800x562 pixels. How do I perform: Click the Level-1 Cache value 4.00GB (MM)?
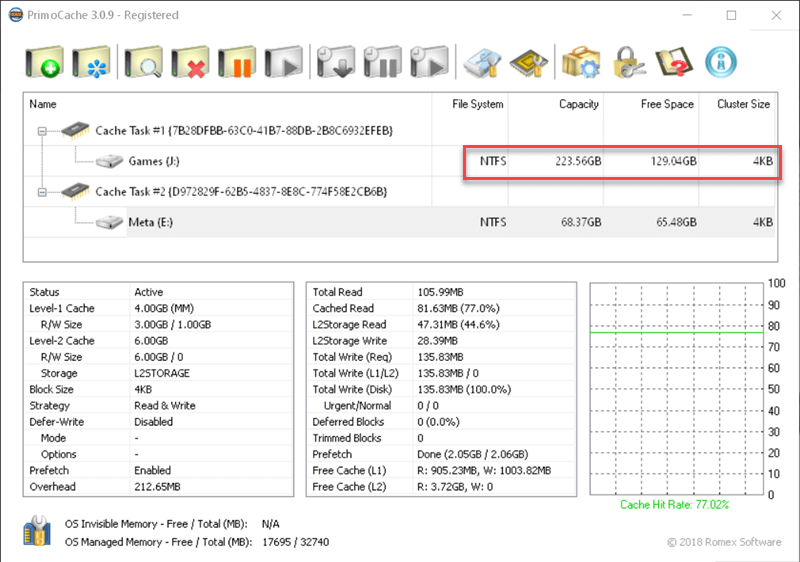pos(164,308)
